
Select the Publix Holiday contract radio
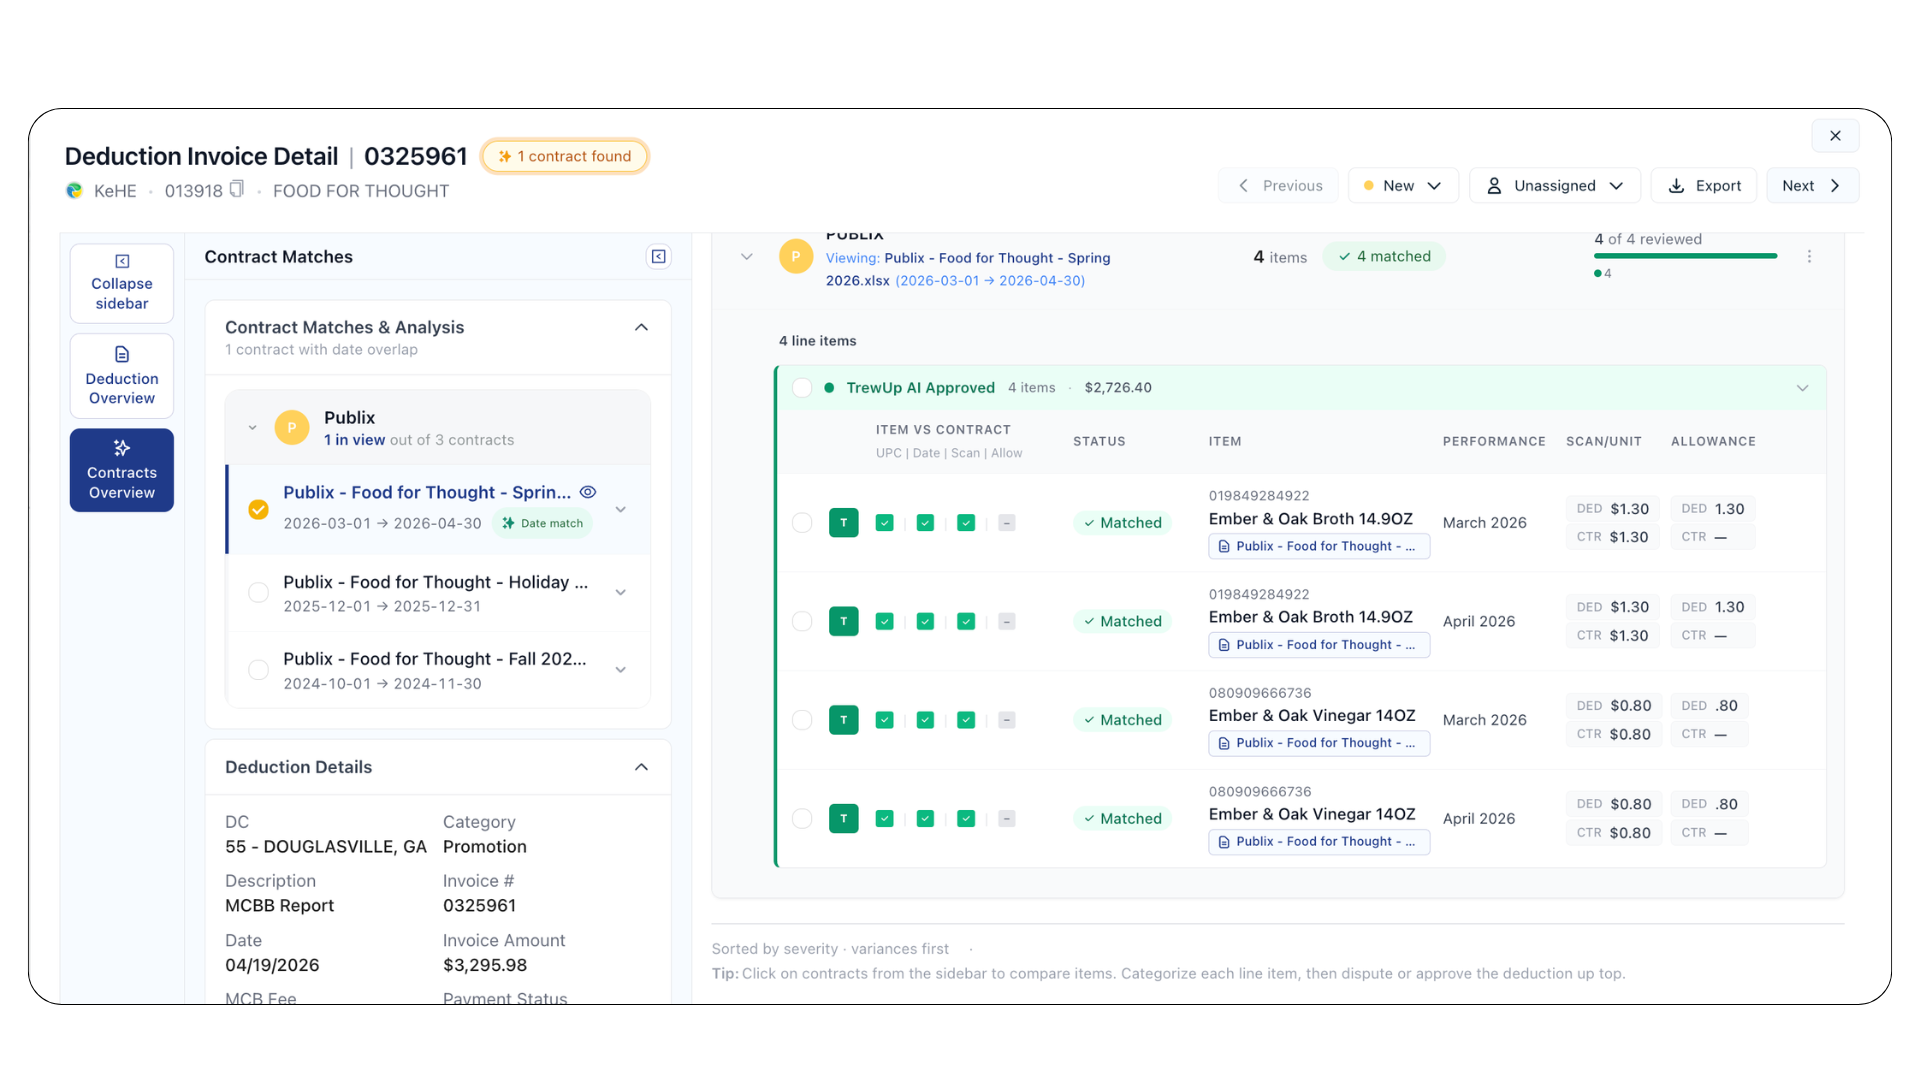(x=258, y=592)
